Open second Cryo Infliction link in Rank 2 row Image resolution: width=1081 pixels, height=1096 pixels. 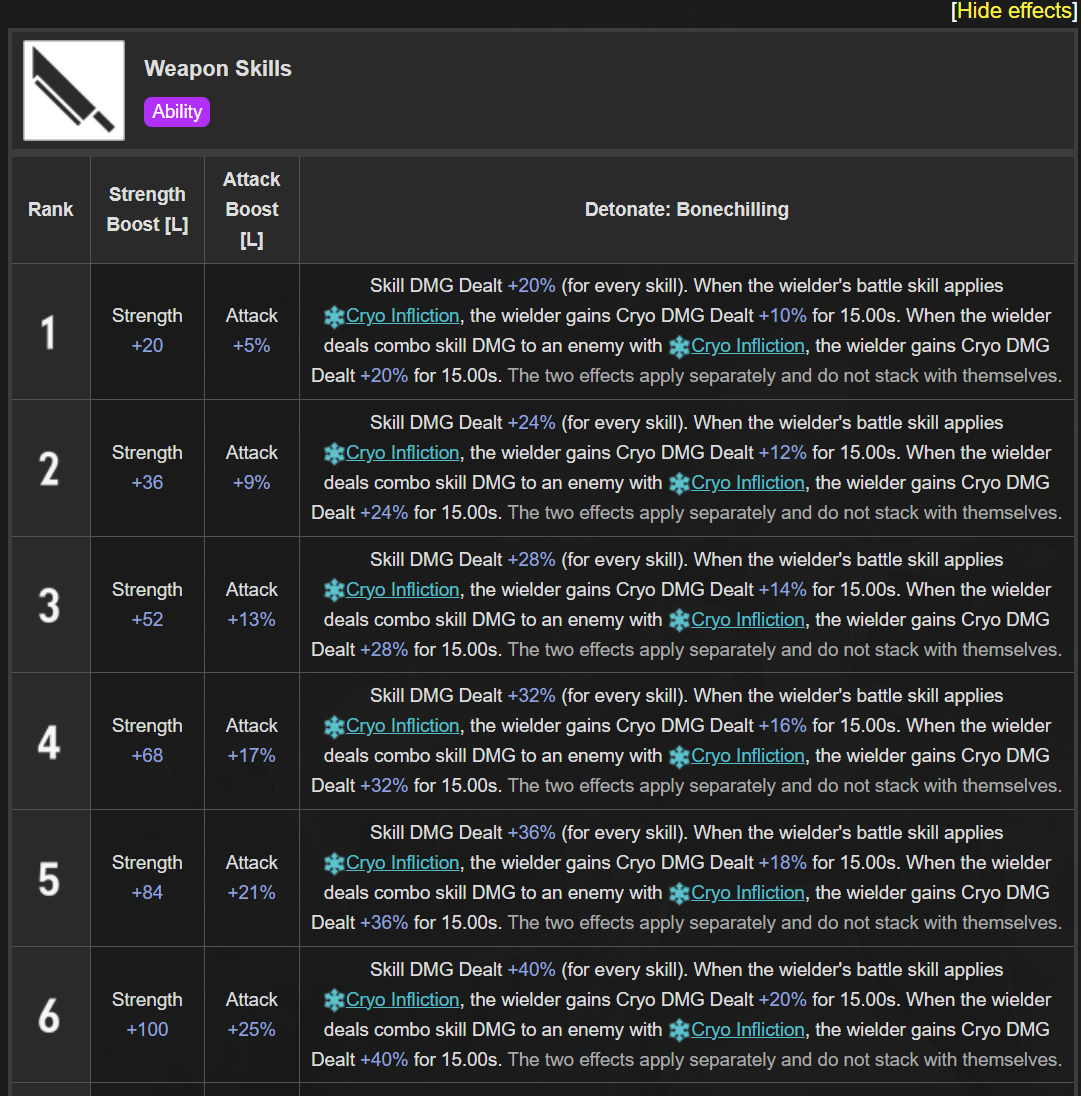[x=747, y=483]
